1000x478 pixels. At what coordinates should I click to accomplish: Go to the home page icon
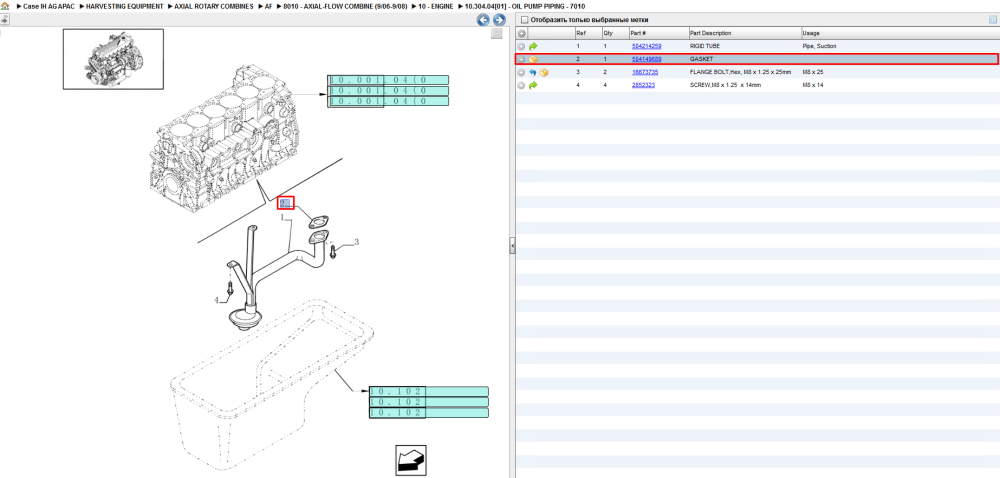point(4,6)
